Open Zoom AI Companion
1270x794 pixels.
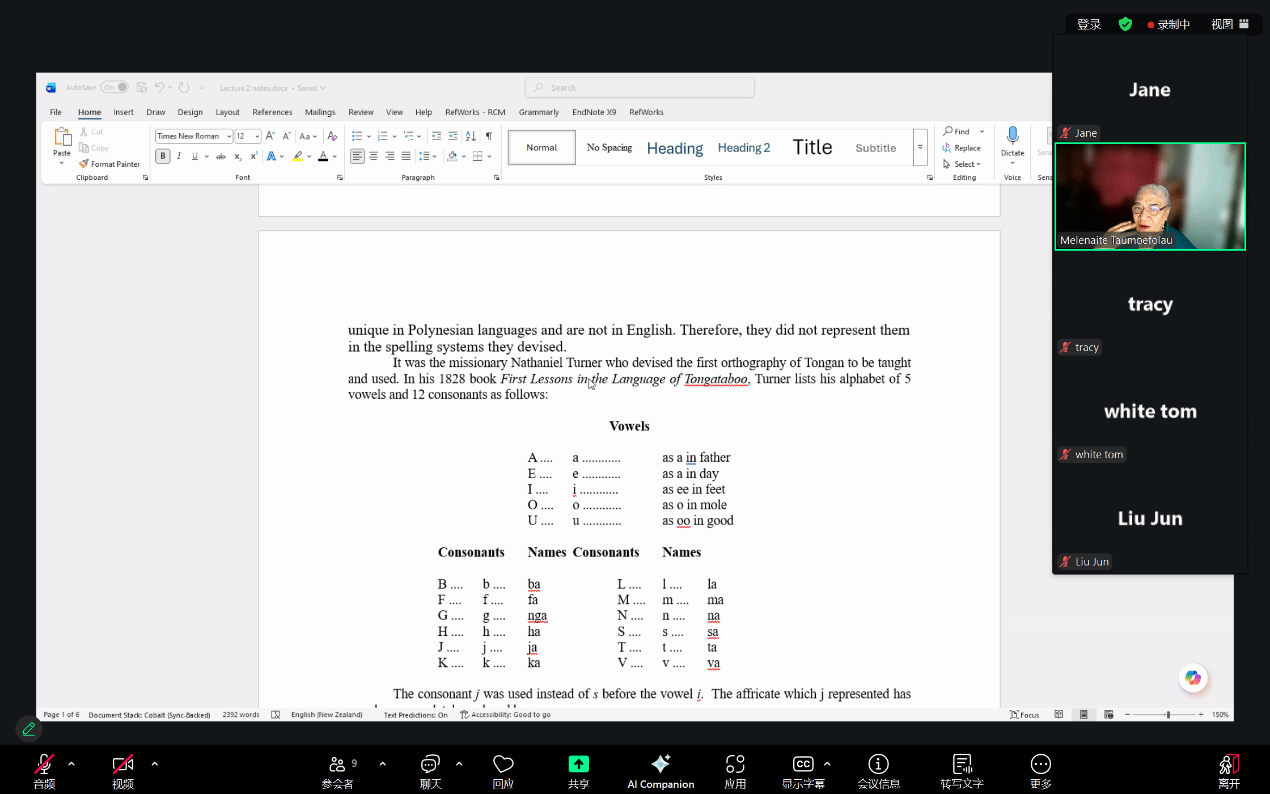click(x=660, y=765)
